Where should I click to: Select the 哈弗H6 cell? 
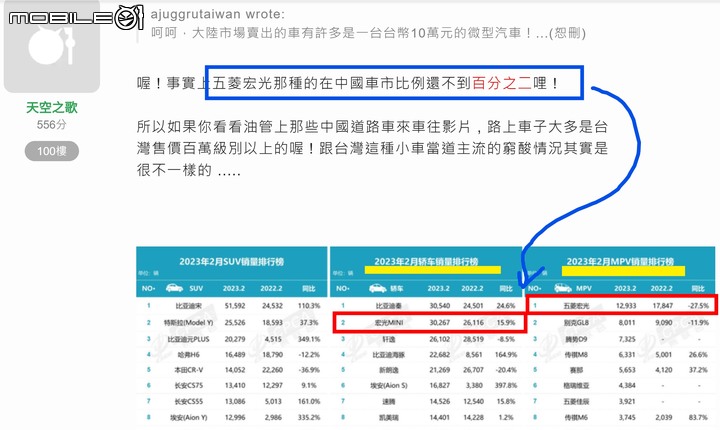tap(189, 355)
